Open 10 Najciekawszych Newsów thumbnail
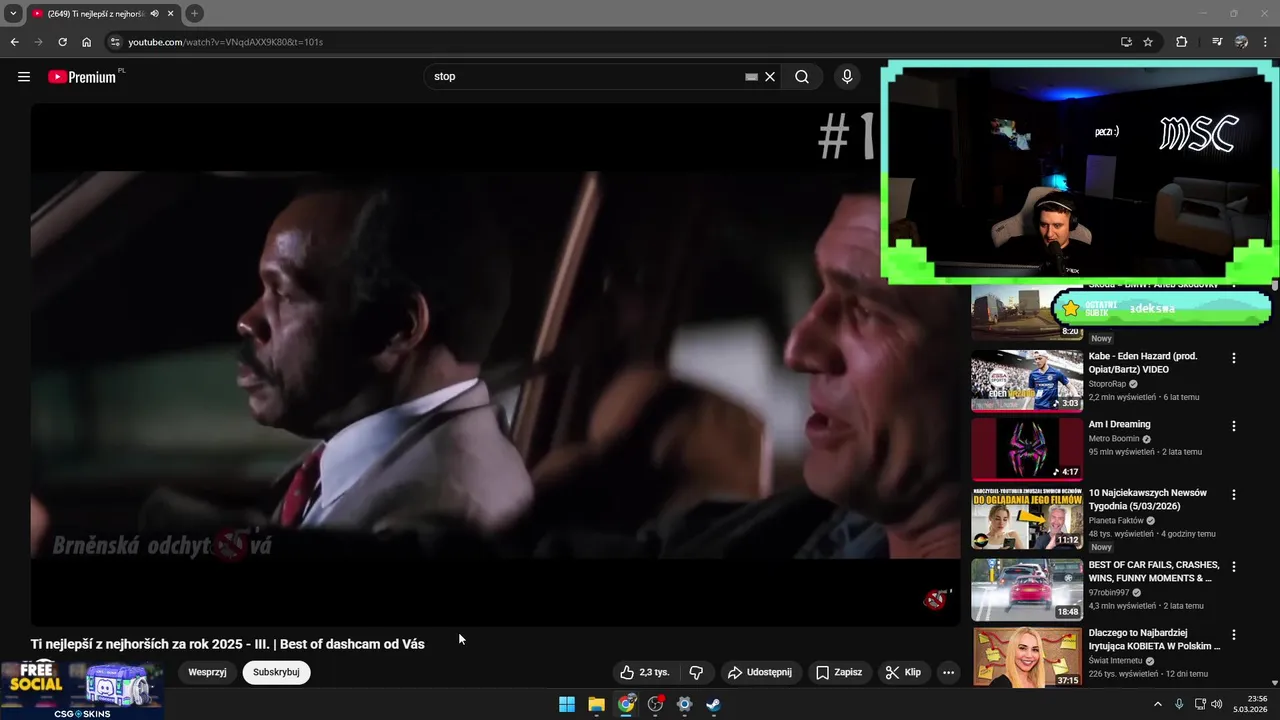 tap(1027, 517)
